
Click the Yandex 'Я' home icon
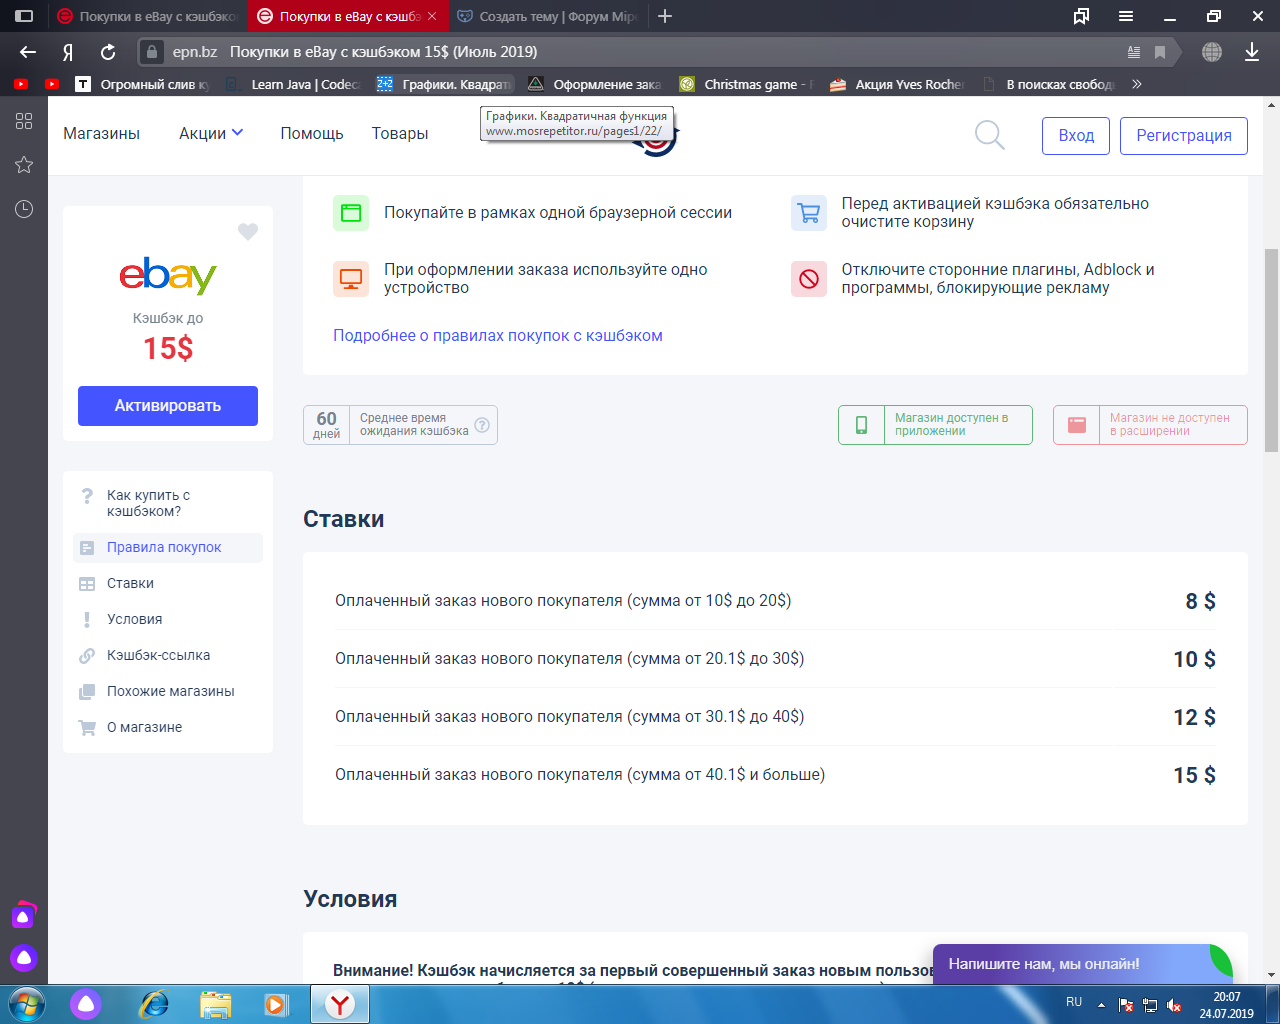coord(68,52)
